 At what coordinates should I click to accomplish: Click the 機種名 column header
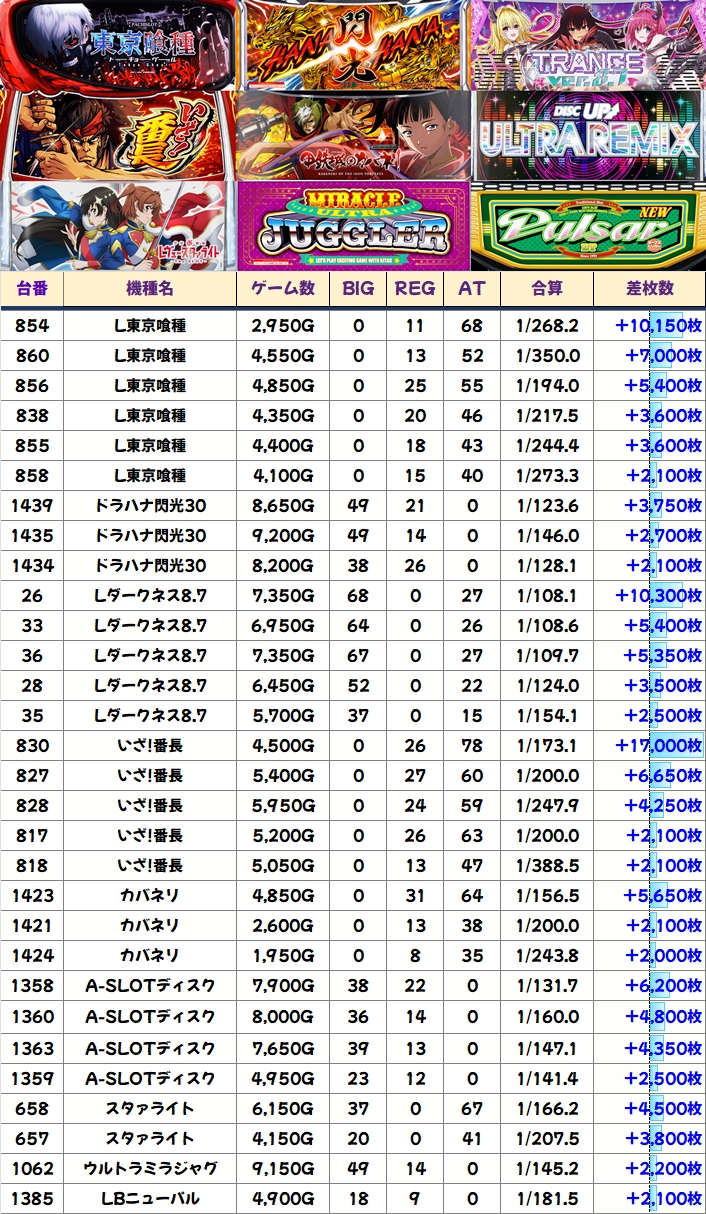[150, 288]
